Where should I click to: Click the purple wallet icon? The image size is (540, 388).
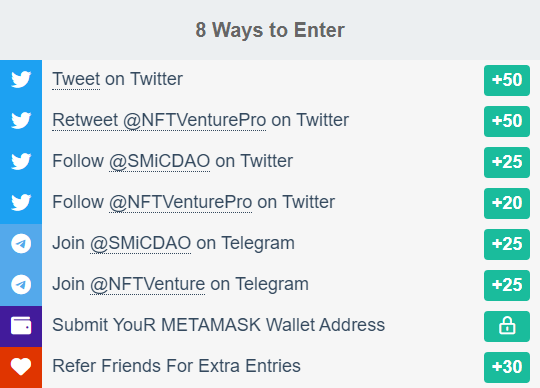[21, 325]
